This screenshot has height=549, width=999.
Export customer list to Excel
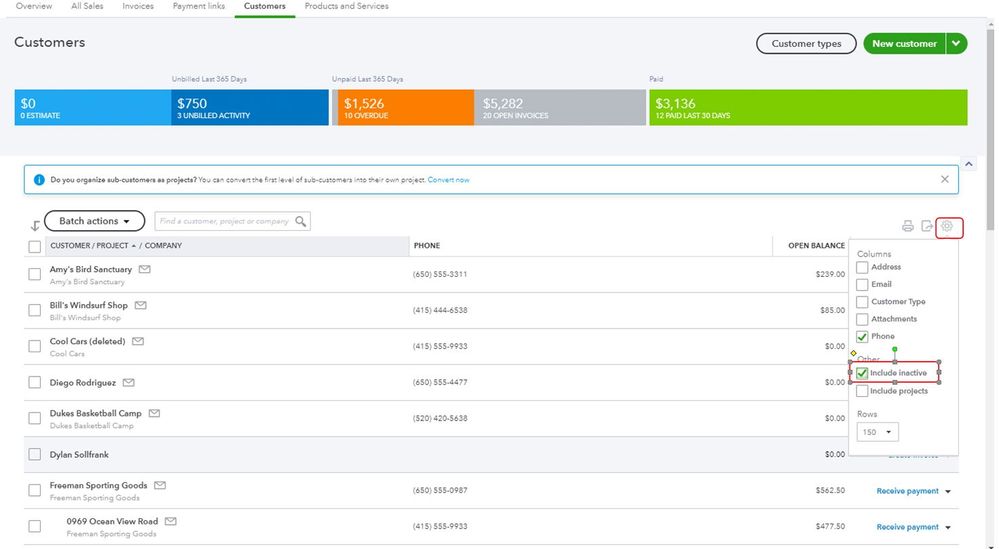[x=927, y=226]
